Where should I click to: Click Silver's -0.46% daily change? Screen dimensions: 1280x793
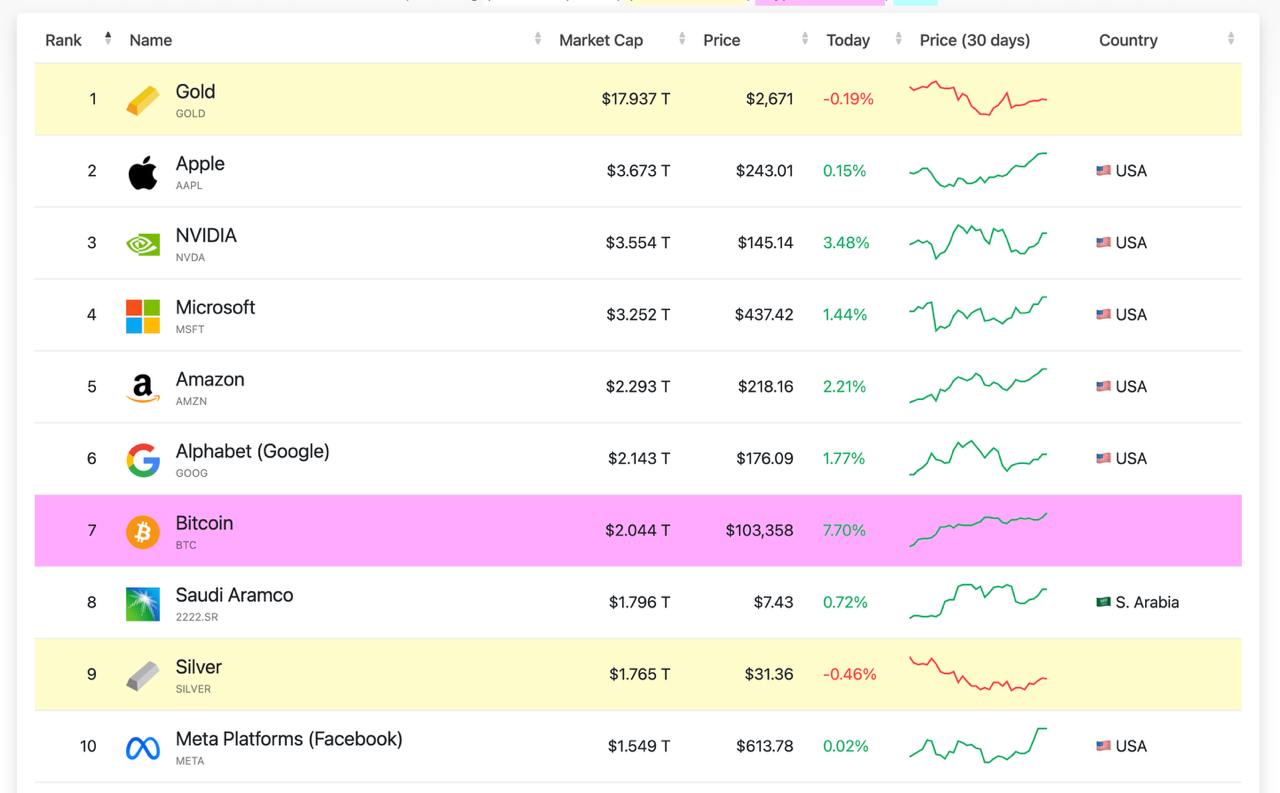[x=850, y=675]
